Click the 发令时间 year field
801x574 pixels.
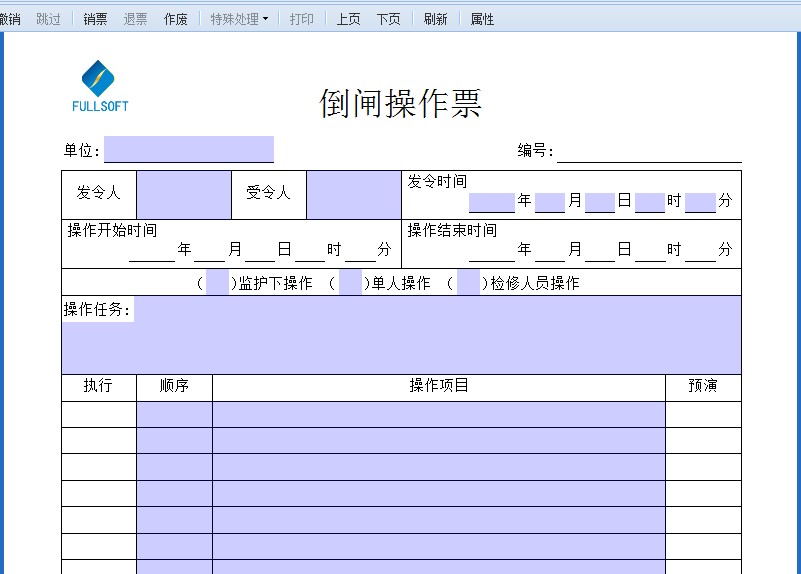491,202
